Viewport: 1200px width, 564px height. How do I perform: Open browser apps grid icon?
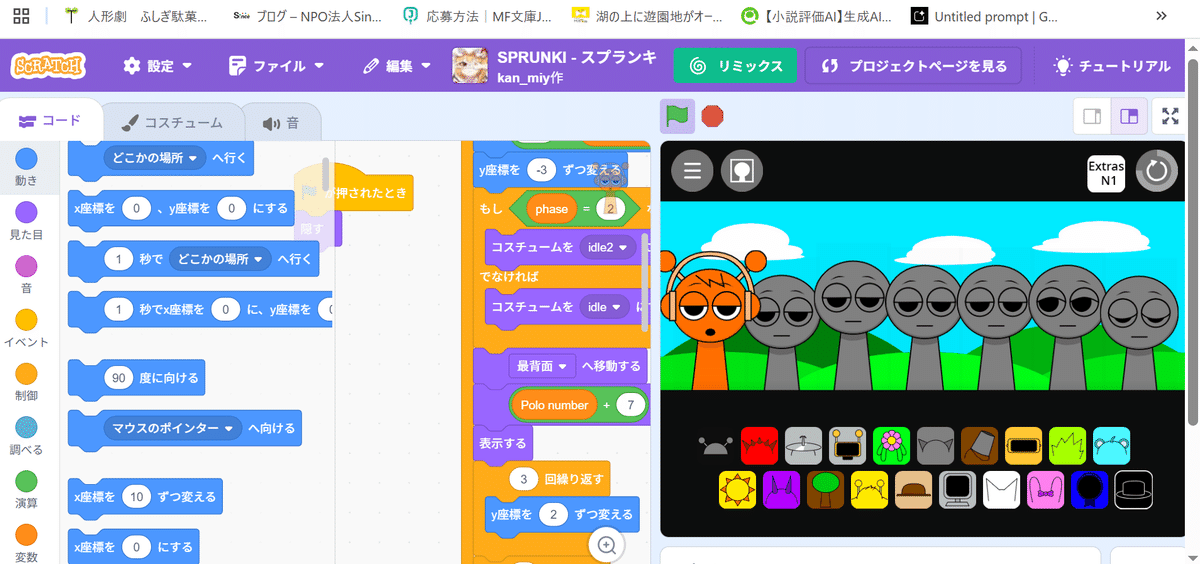[21, 16]
